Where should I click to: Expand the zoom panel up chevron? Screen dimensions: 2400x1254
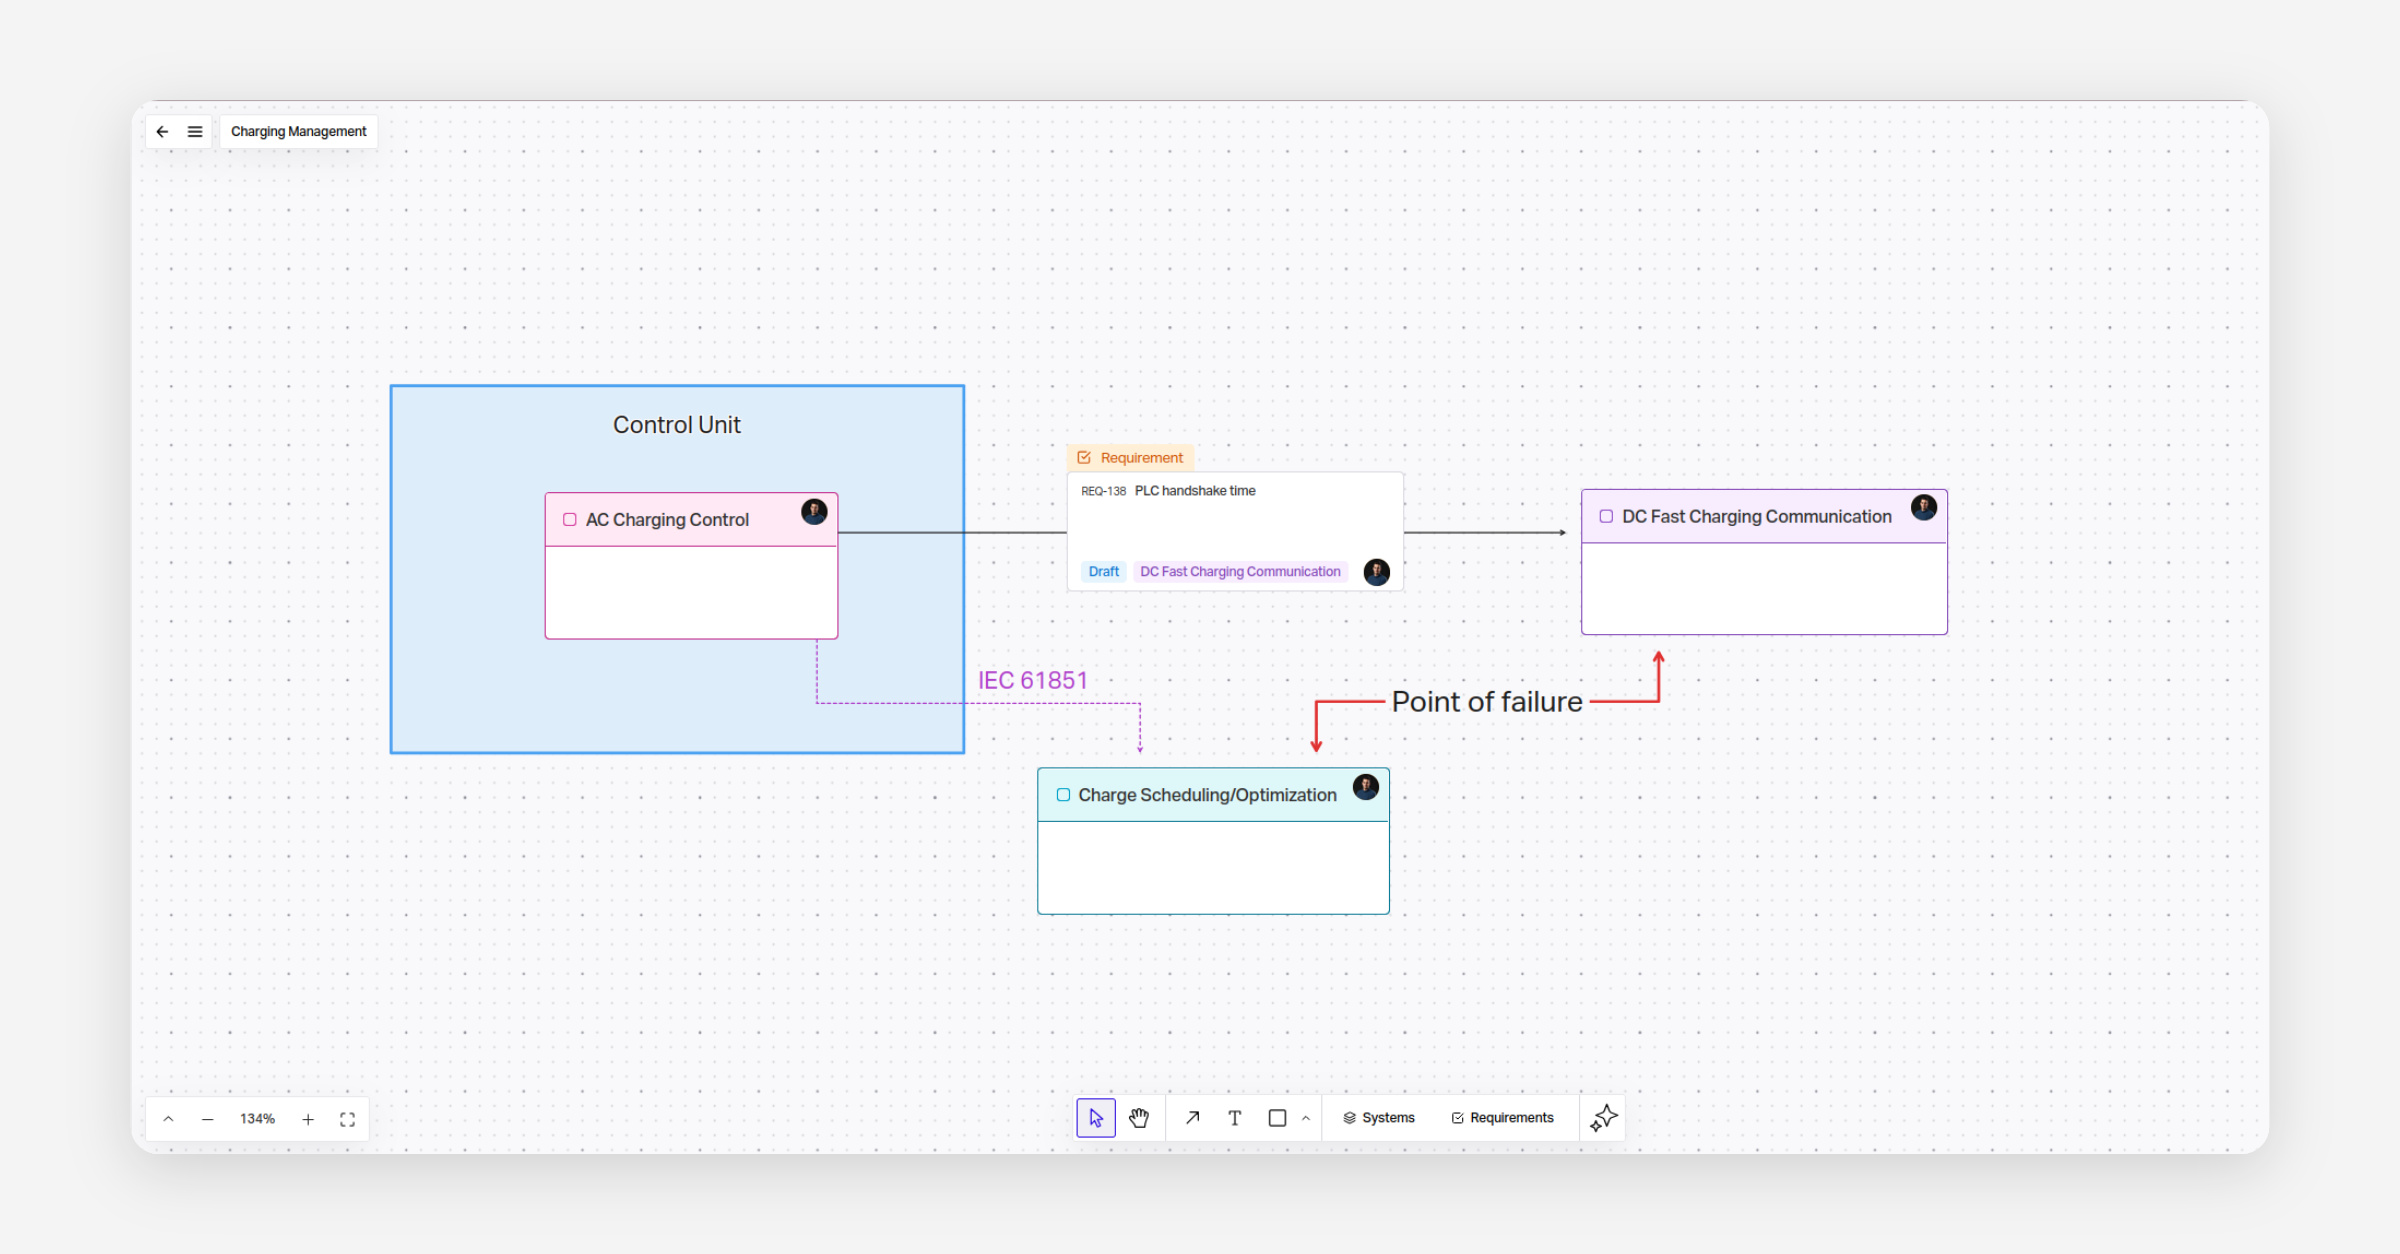point(168,1119)
